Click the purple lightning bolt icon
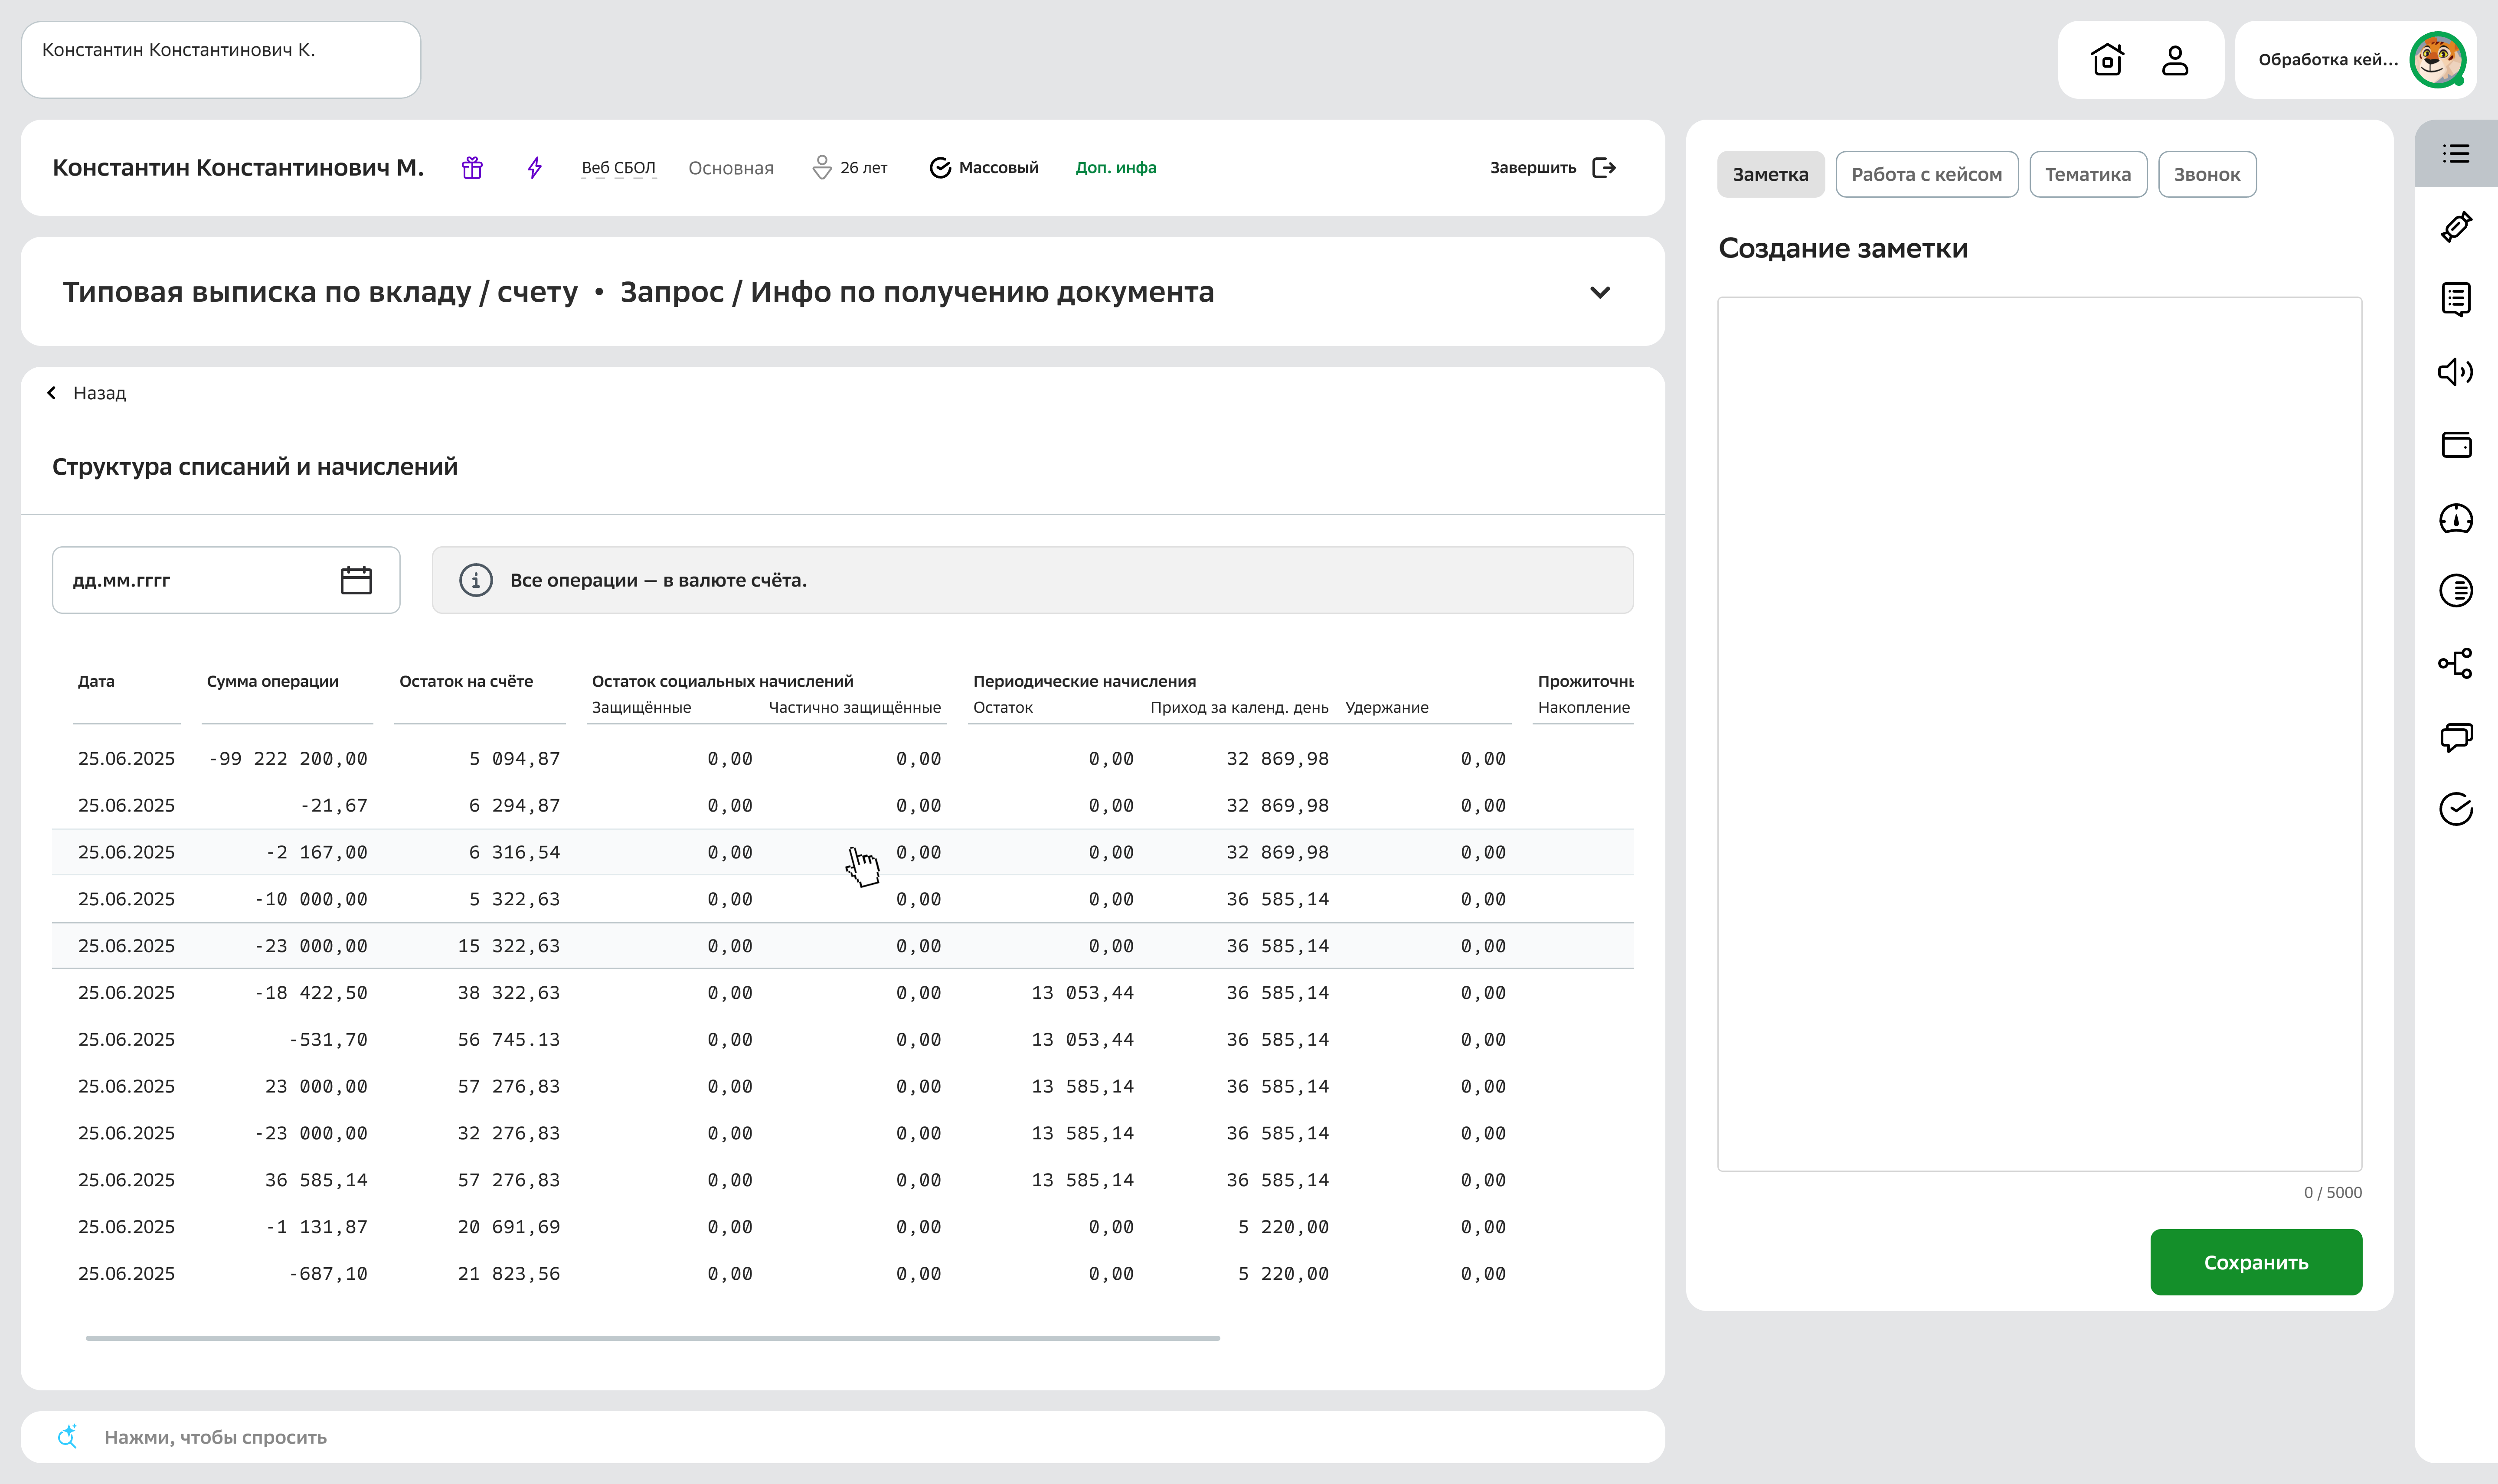The width and height of the screenshot is (2498, 1484). click(535, 168)
